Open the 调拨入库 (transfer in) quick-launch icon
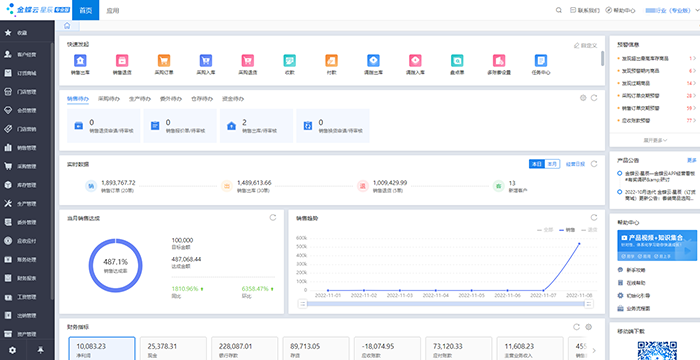 click(415, 61)
